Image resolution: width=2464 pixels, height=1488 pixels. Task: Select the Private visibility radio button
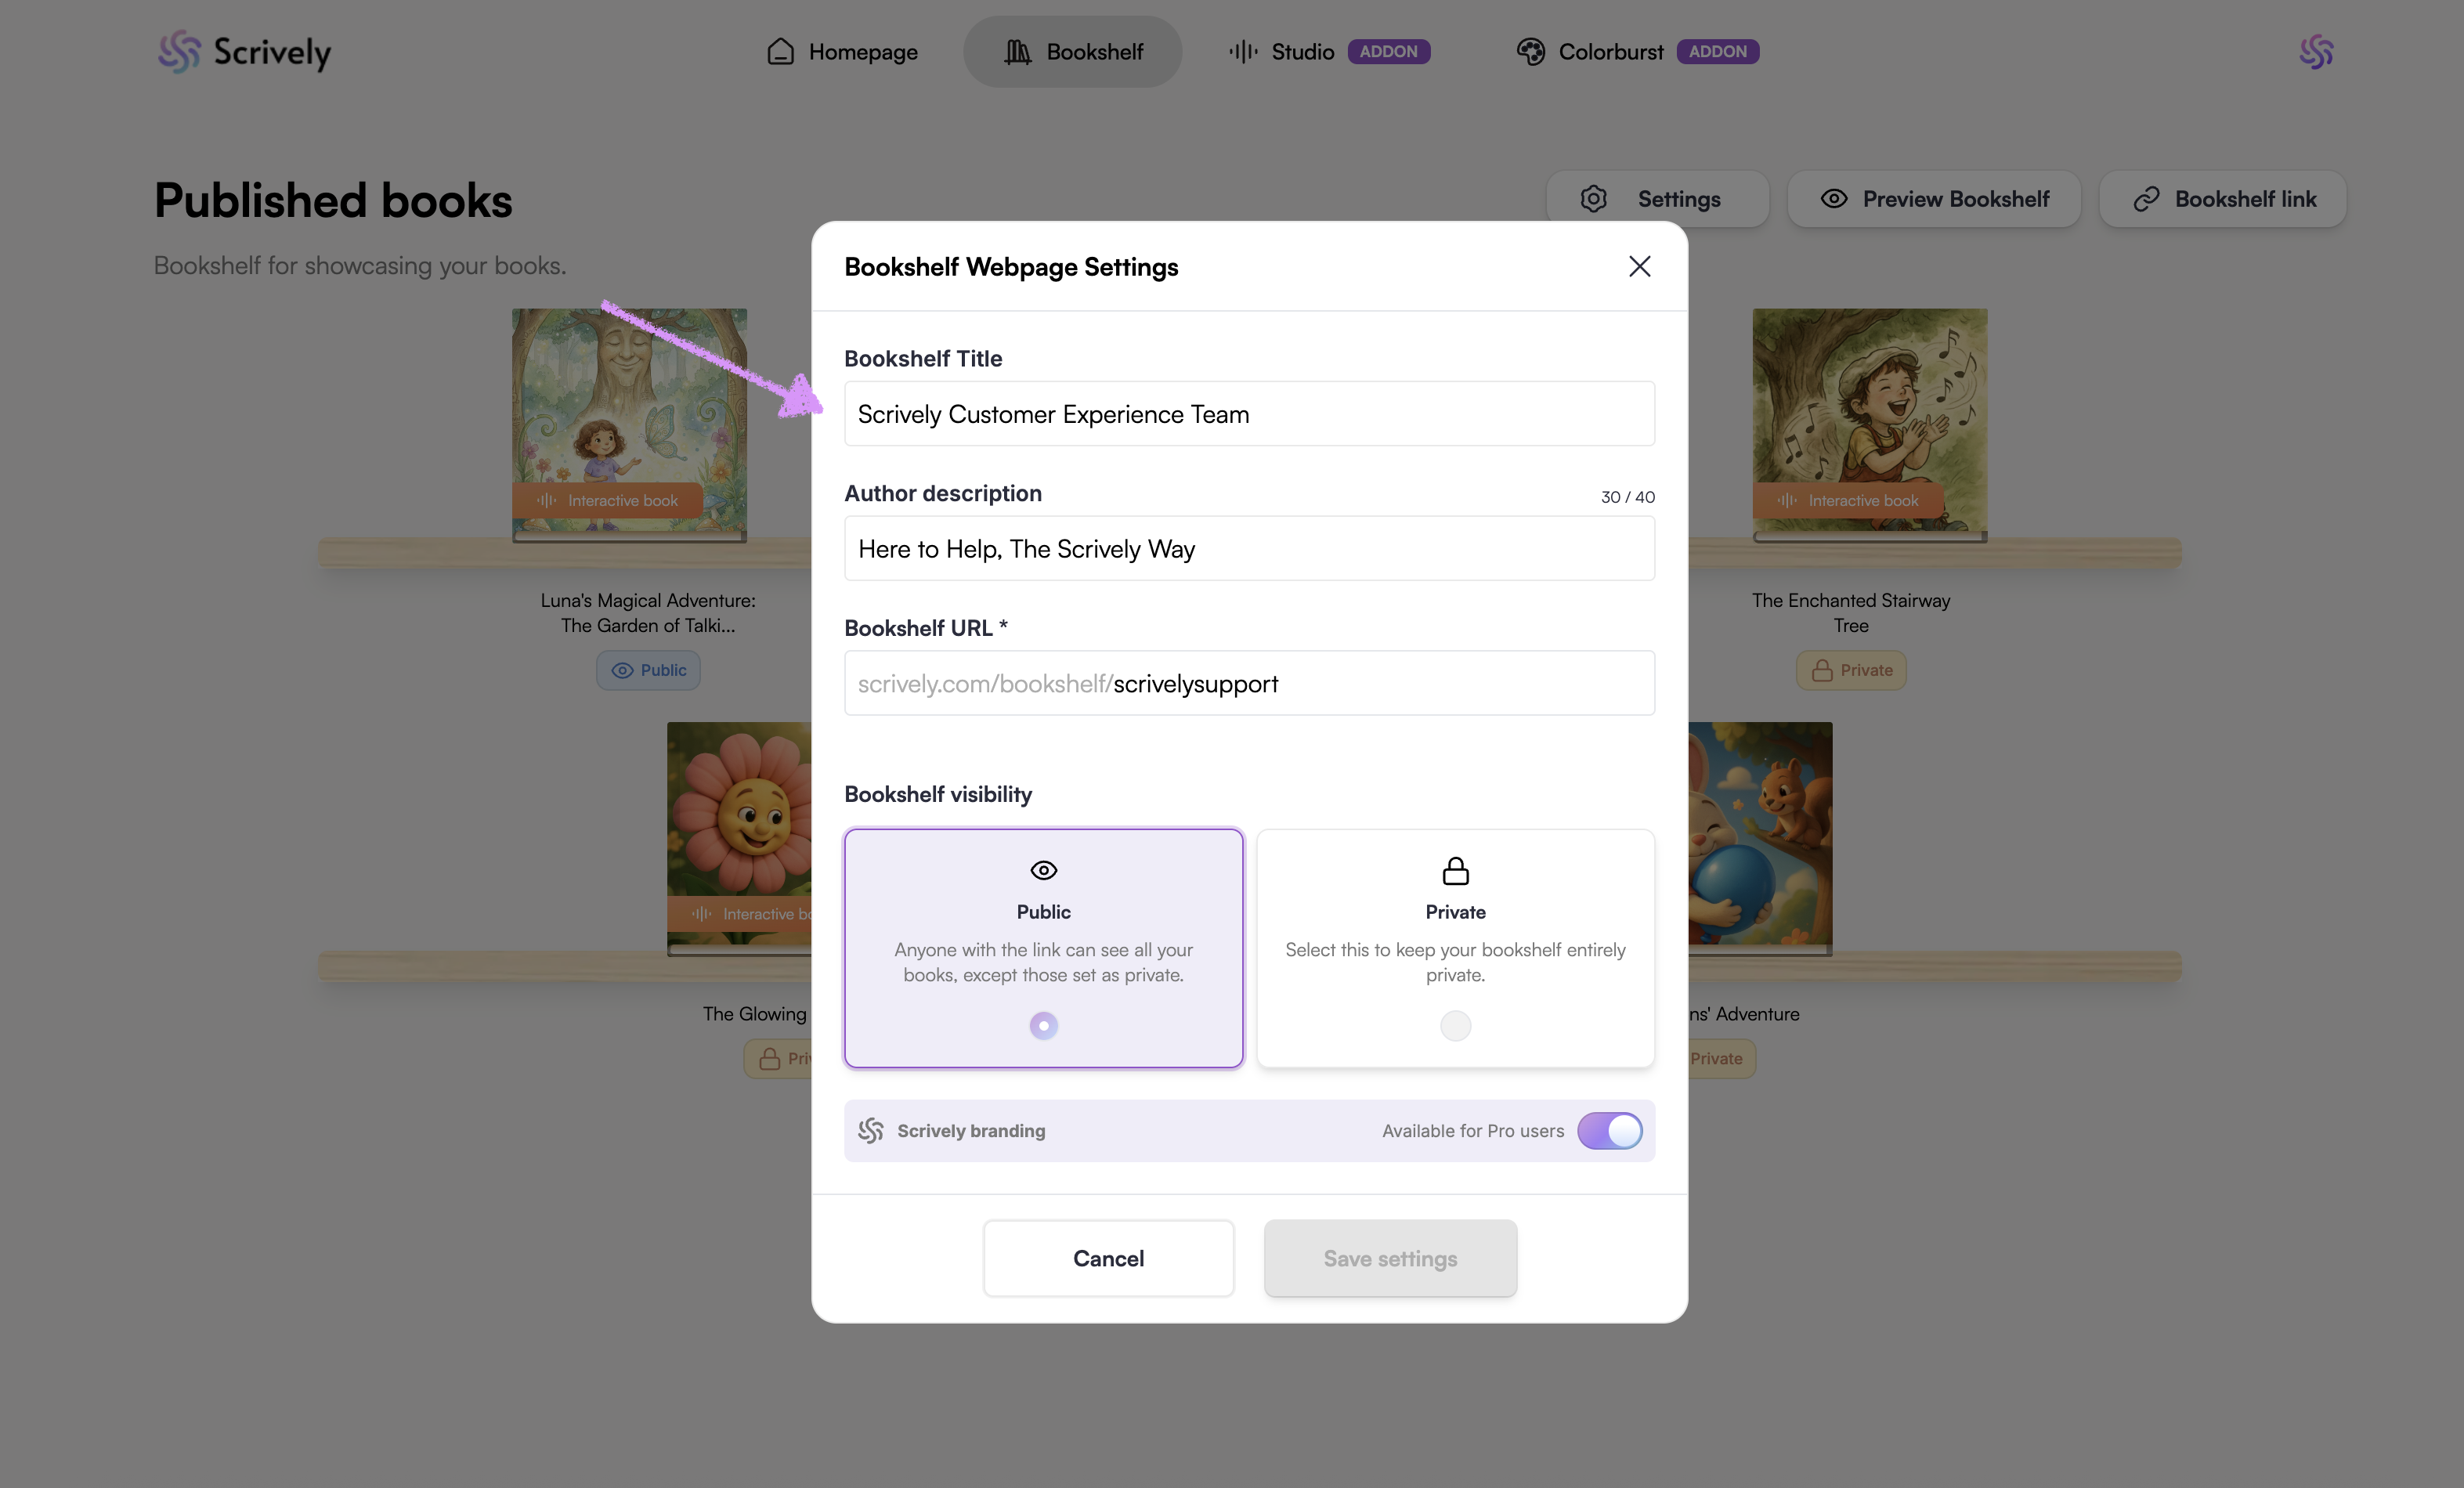(1455, 1025)
